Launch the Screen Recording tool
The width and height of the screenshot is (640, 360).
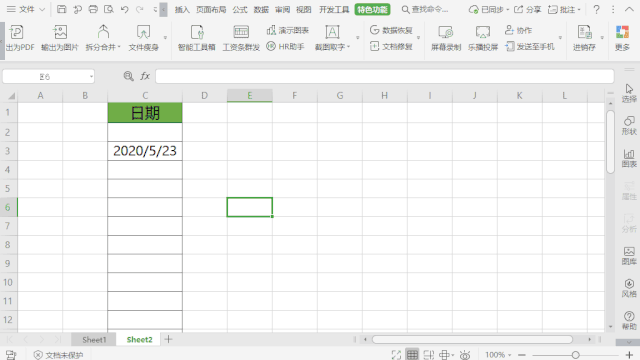(446, 32)
